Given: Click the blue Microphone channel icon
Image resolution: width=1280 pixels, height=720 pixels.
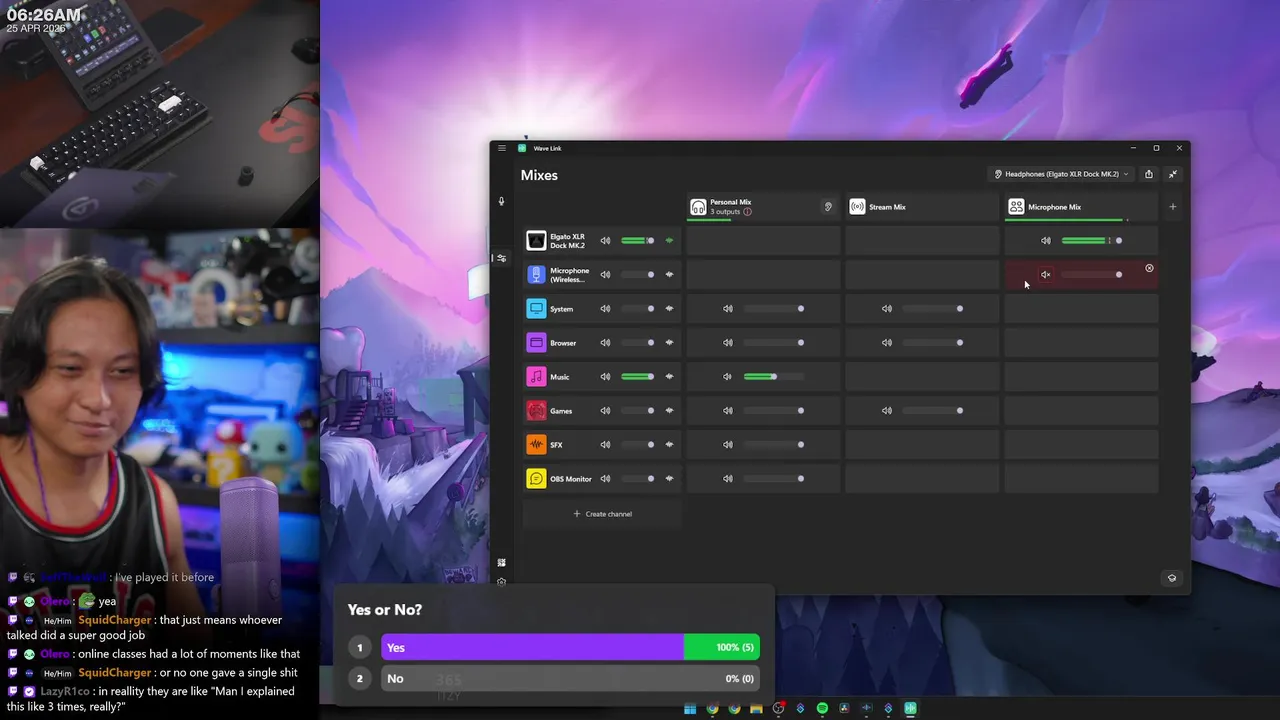Looking at the screenshot, I should coord(536,275).
